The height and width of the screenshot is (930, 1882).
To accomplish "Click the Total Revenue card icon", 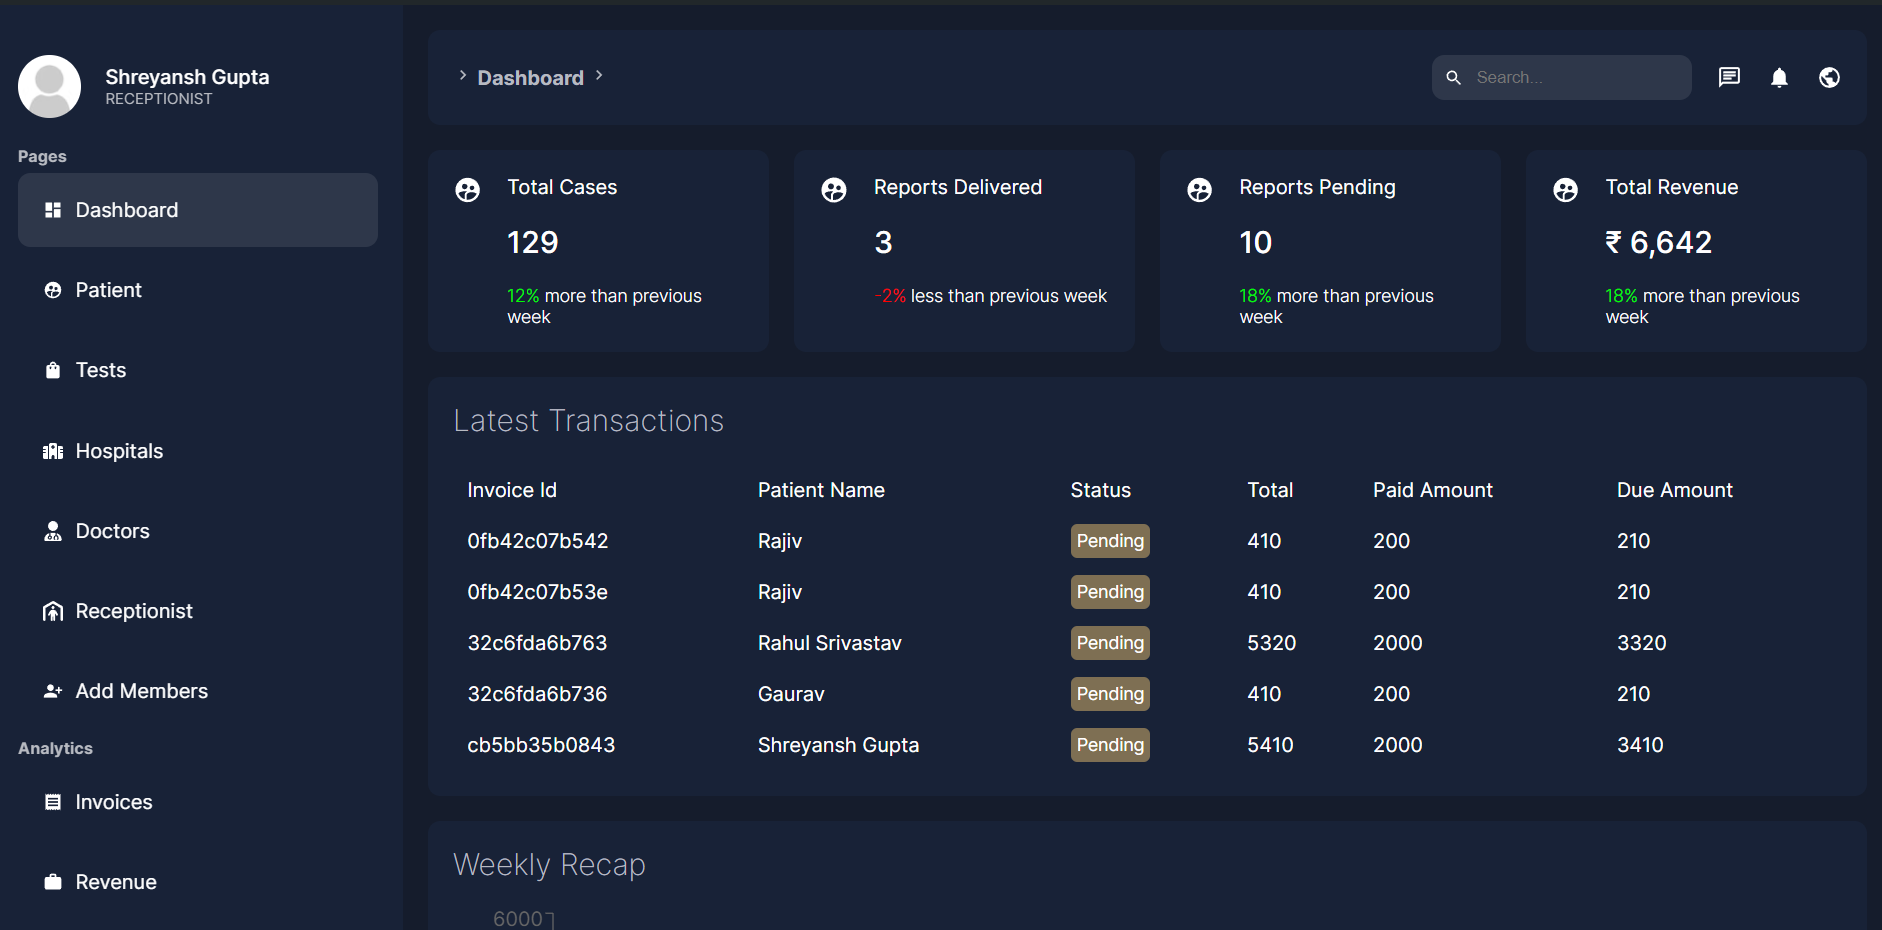I will [x=1565, y=190].
